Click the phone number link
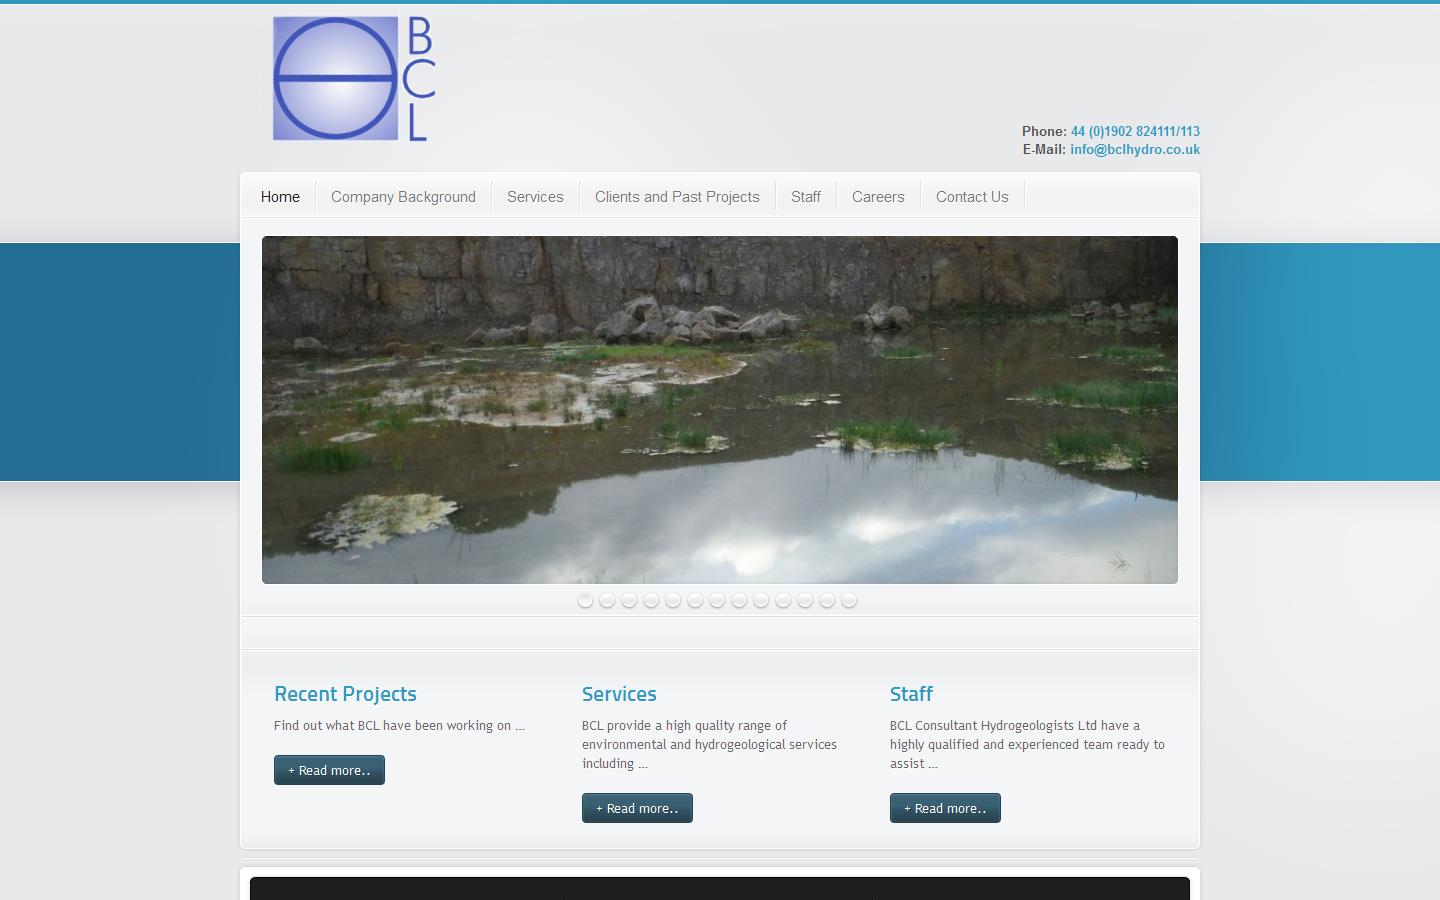This screenshot has height=900, width=1440. pos(1135,131)
